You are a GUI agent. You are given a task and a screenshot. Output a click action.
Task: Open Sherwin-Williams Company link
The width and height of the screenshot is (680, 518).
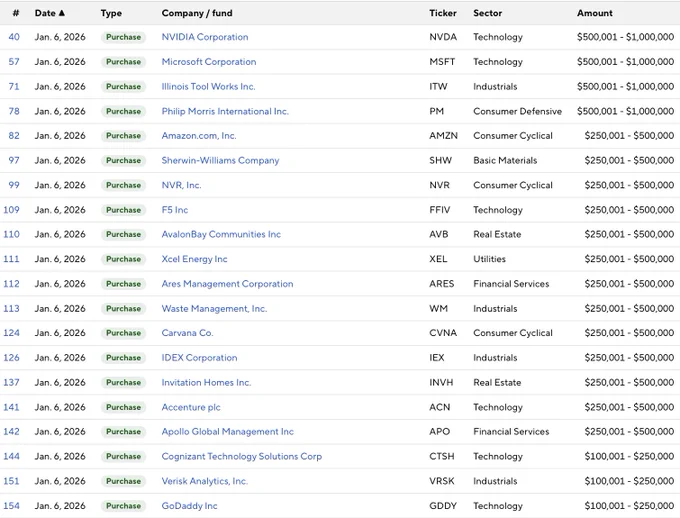point(220,160)
